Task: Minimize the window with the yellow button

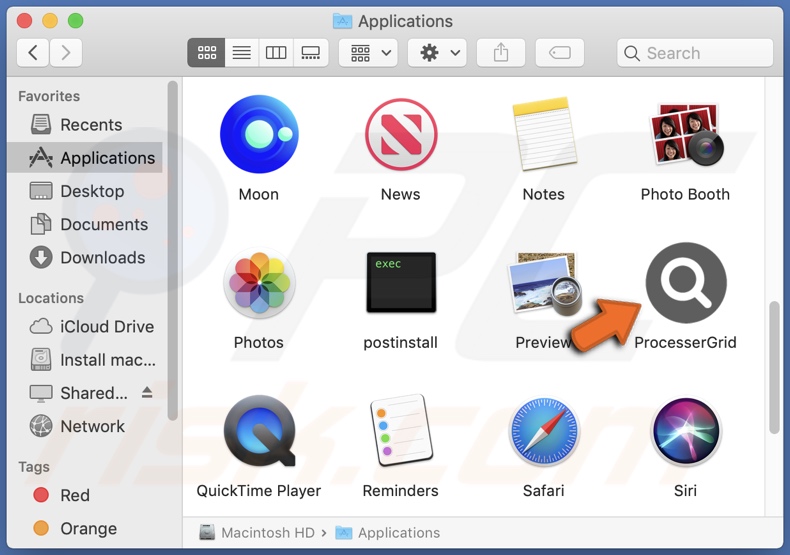Action: click(50, 21)
